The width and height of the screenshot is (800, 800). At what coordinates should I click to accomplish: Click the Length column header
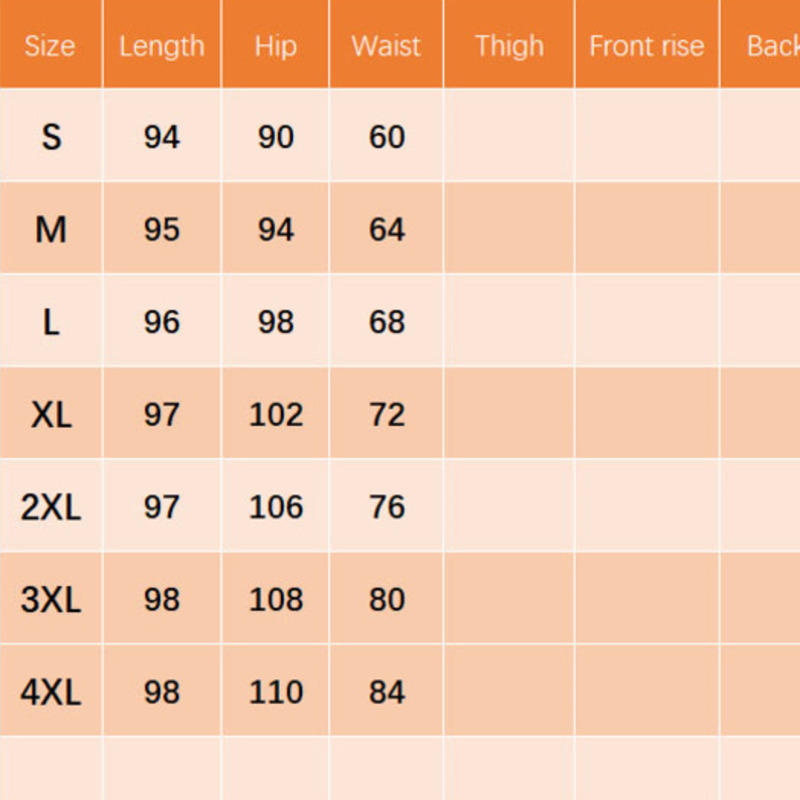(161, 46)
